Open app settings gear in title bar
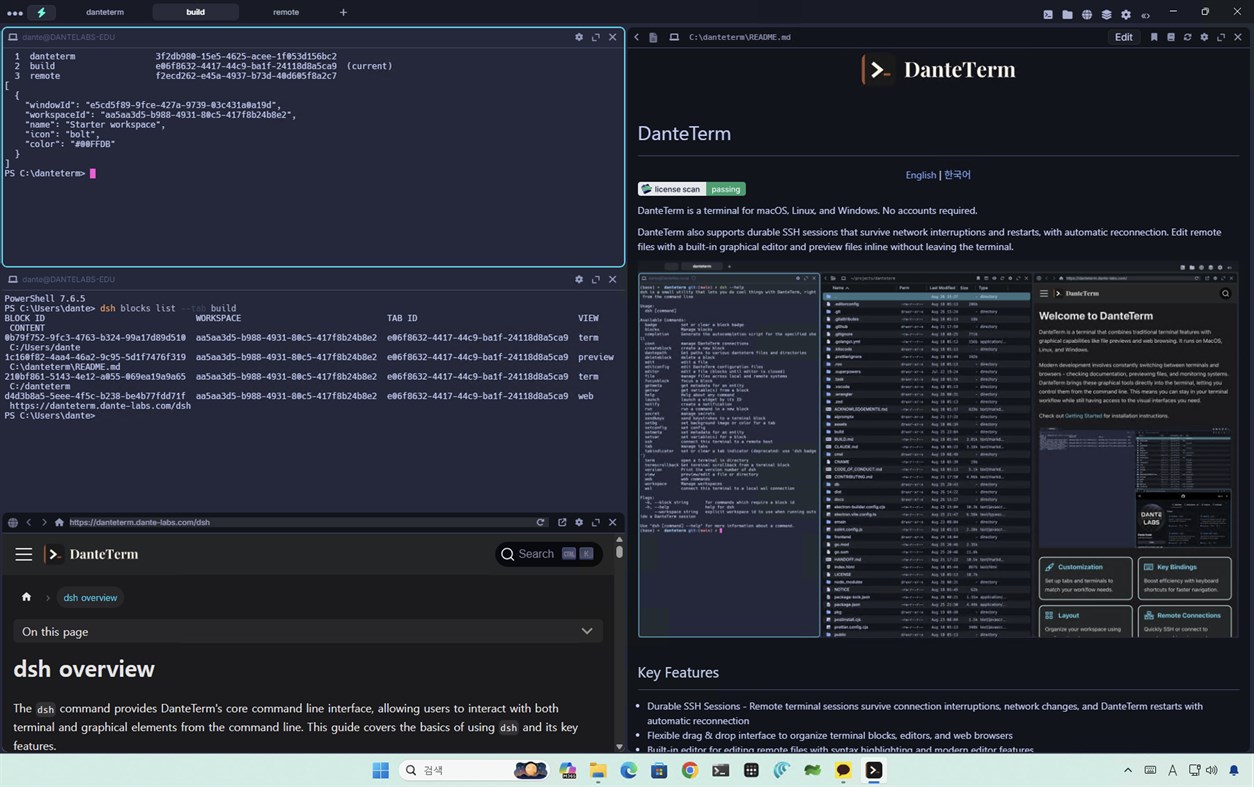1254x787 pixels. pos(1126,14)
